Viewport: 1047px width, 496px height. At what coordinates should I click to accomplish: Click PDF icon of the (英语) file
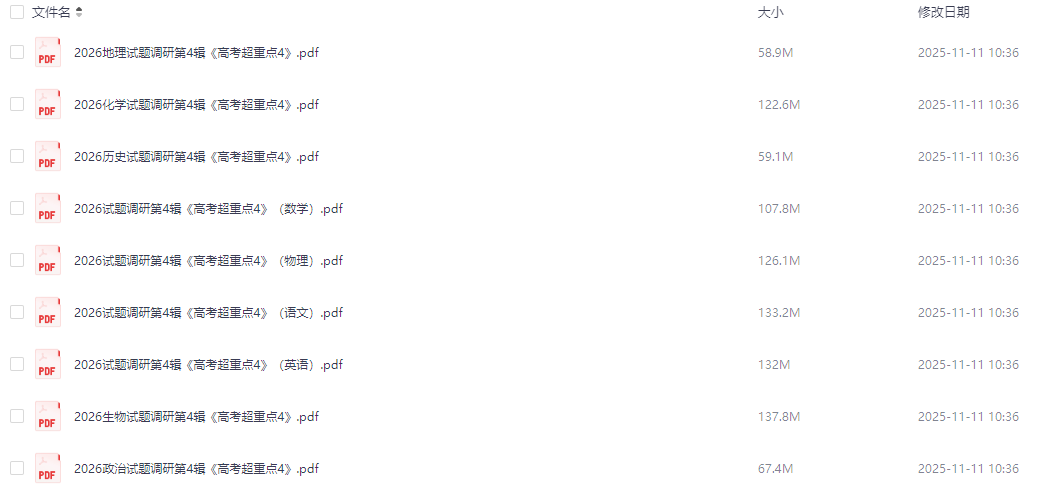[47, 364]
